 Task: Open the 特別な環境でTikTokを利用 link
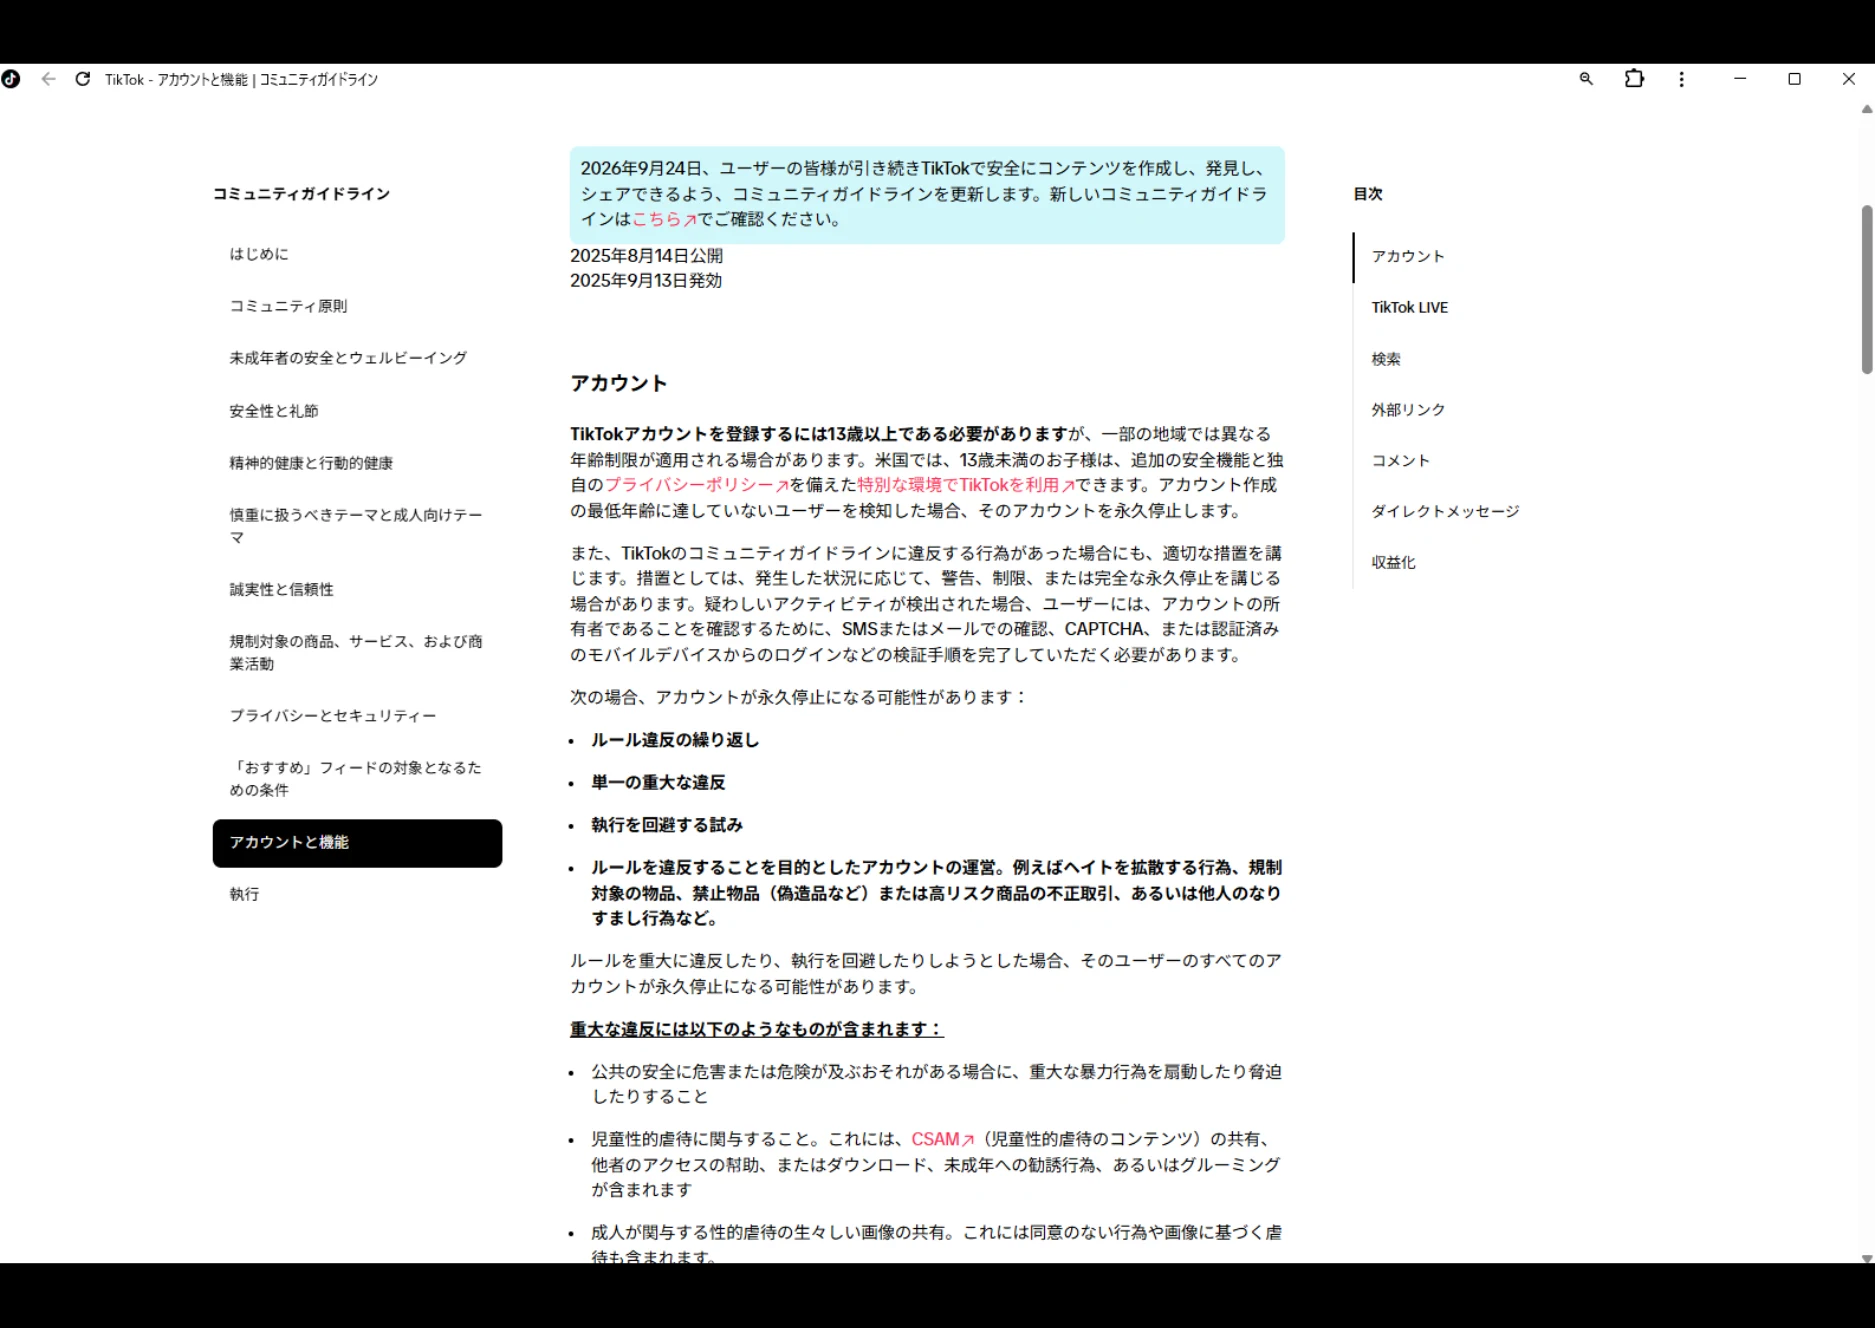coord(966,485)
